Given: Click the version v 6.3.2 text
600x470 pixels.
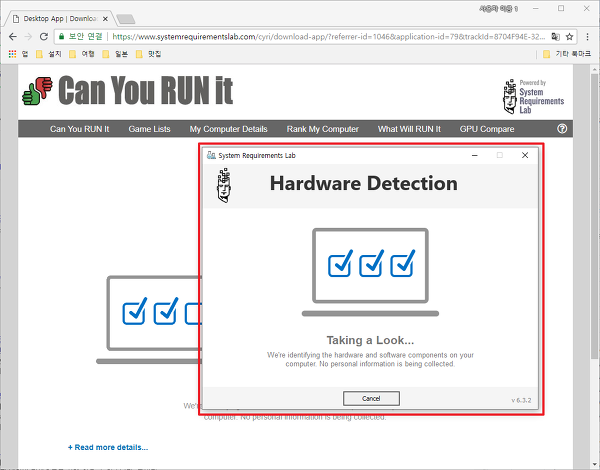Looking at the screenshot, I should click(x=521, y=400).
